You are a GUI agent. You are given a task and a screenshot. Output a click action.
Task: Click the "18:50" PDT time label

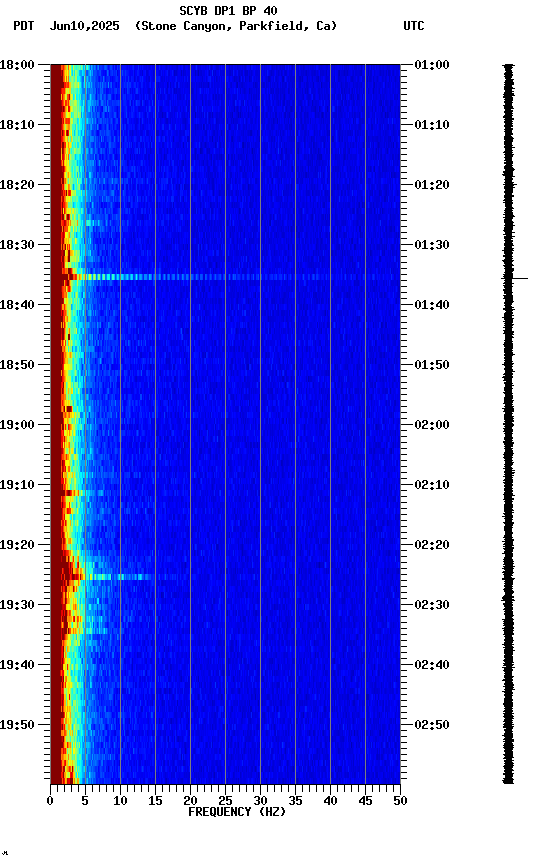point(17,365)
